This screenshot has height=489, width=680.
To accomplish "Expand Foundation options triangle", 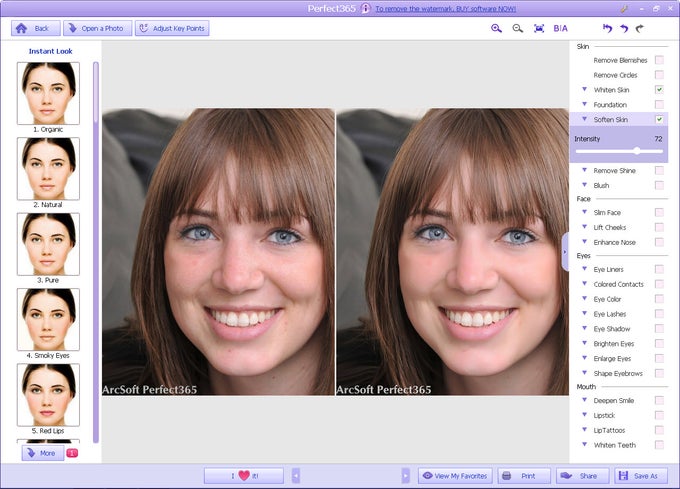I will [x=584, y=104].
